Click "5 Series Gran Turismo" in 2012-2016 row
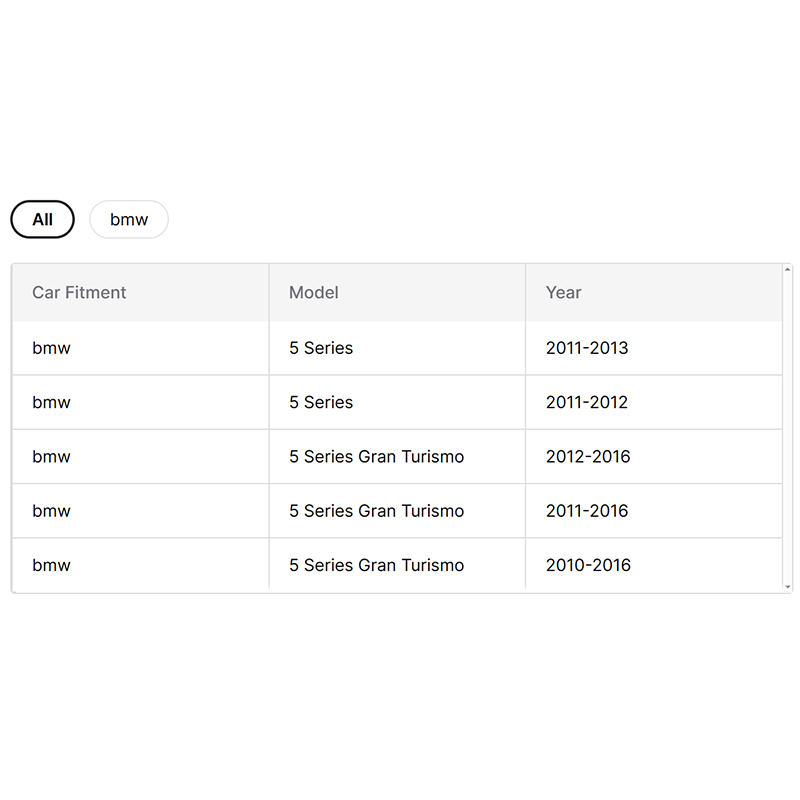This screenshot has width=800, height=800. pyautogui.click(x=376, y=456)
